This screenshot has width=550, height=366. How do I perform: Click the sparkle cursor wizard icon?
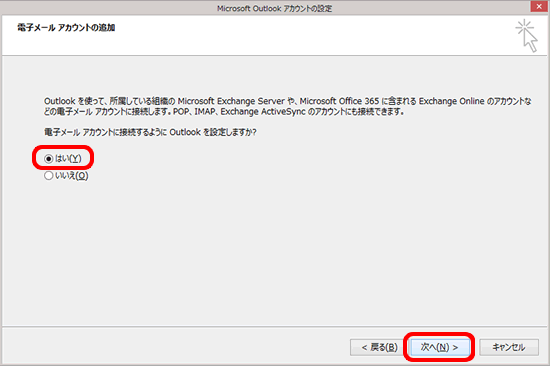pos(526,36)
